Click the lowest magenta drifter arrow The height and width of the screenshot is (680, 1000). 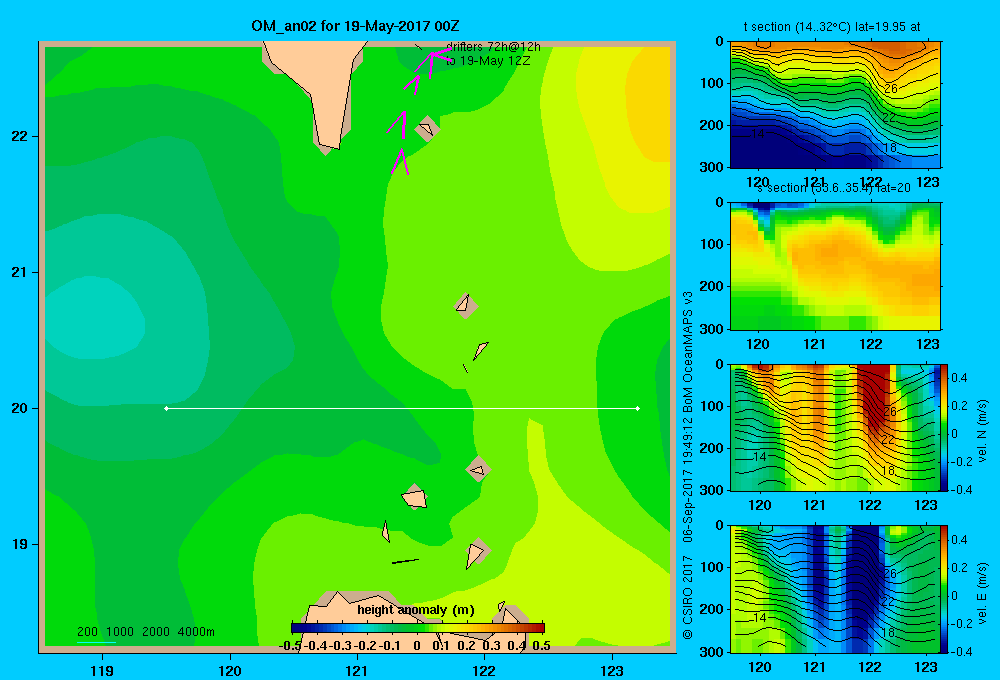click(400, 161)
